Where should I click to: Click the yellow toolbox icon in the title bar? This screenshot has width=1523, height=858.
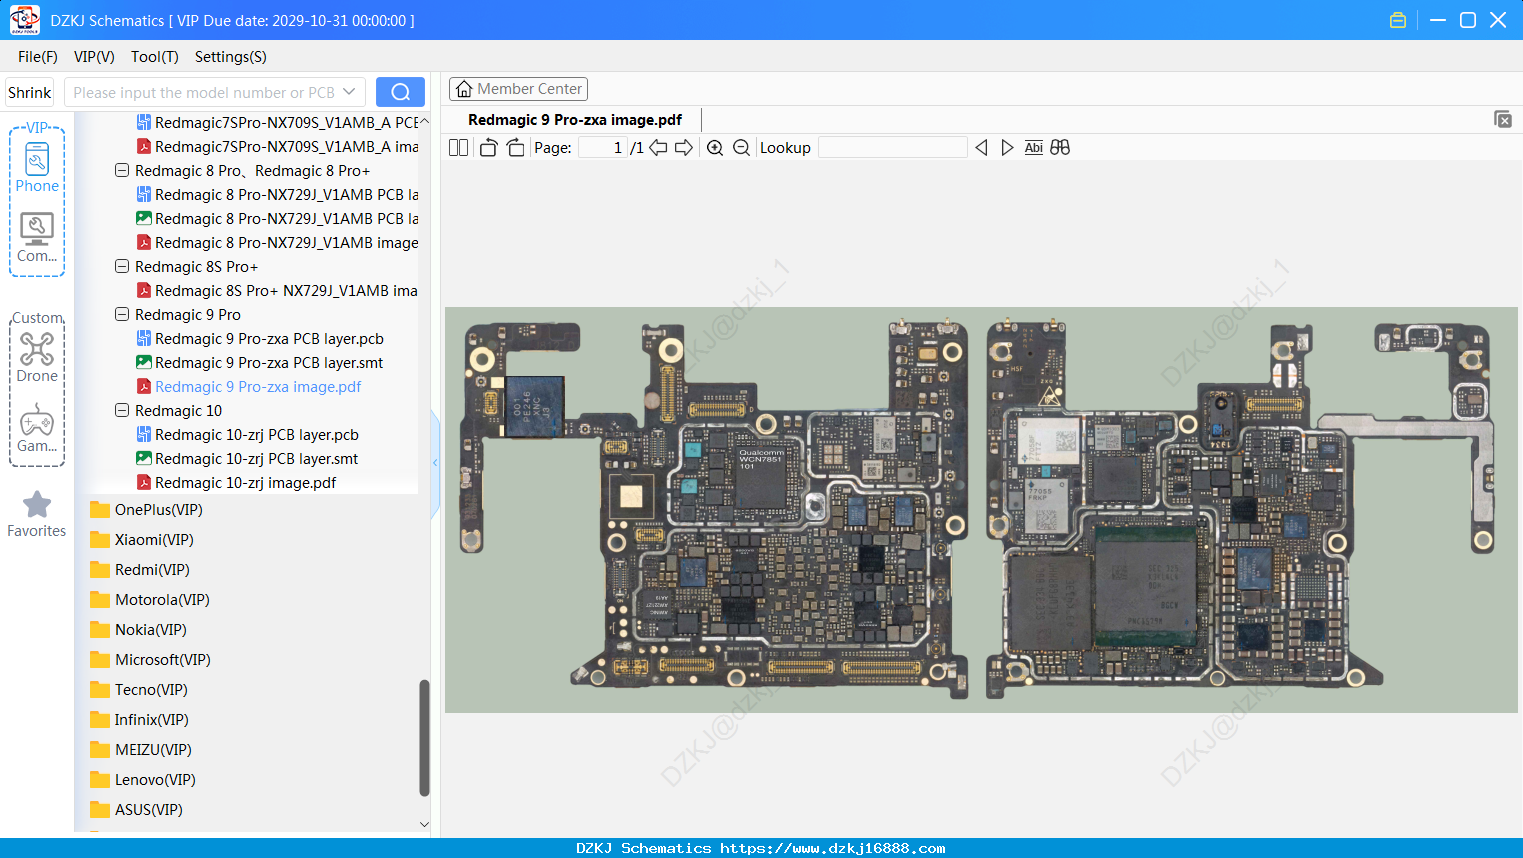point(1398,20)
